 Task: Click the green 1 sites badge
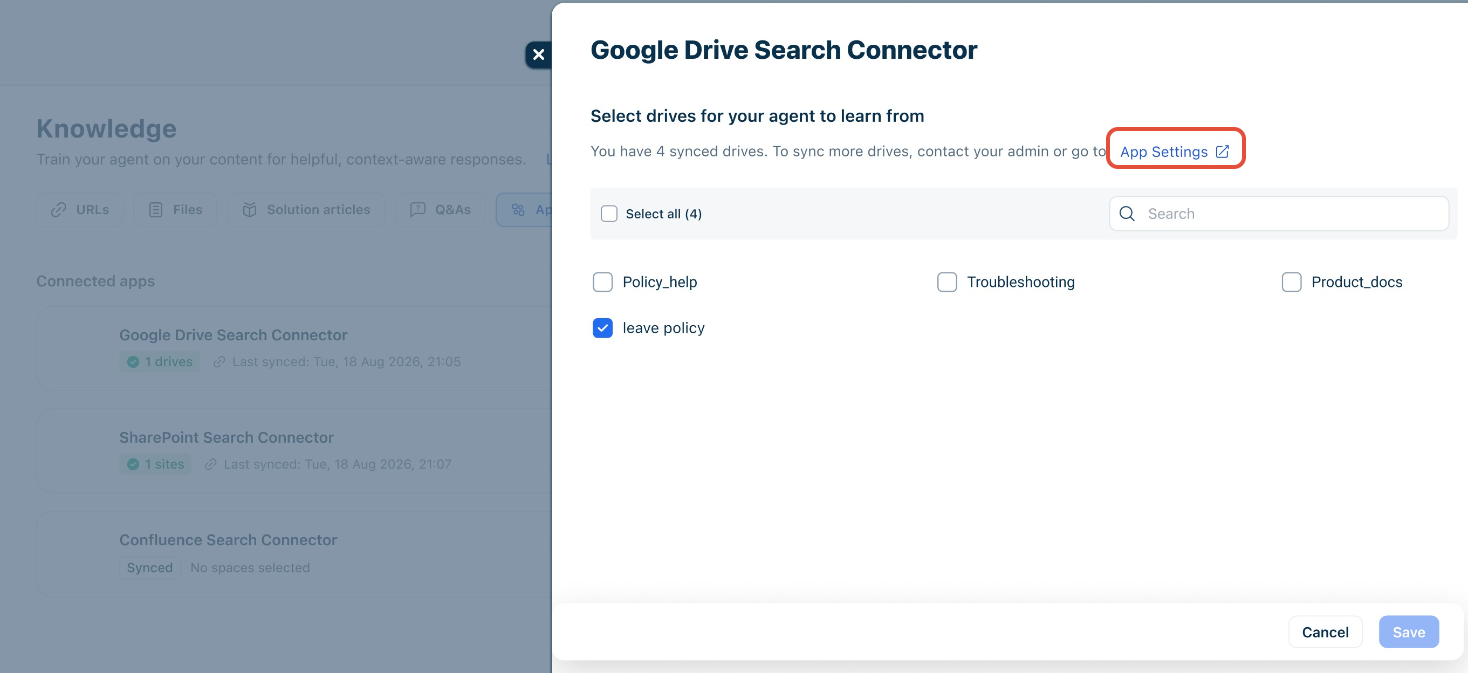pyautogui.click(x=156, y=464)
